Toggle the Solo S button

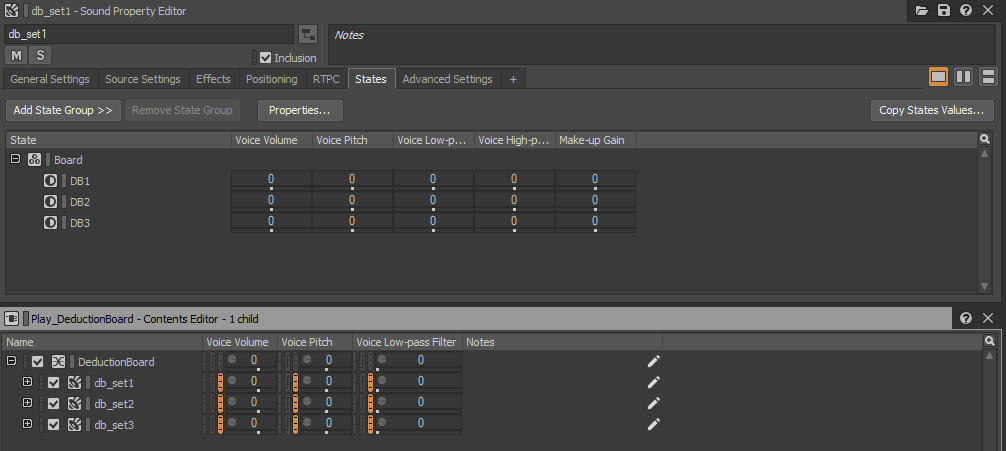tap(40, 55)
